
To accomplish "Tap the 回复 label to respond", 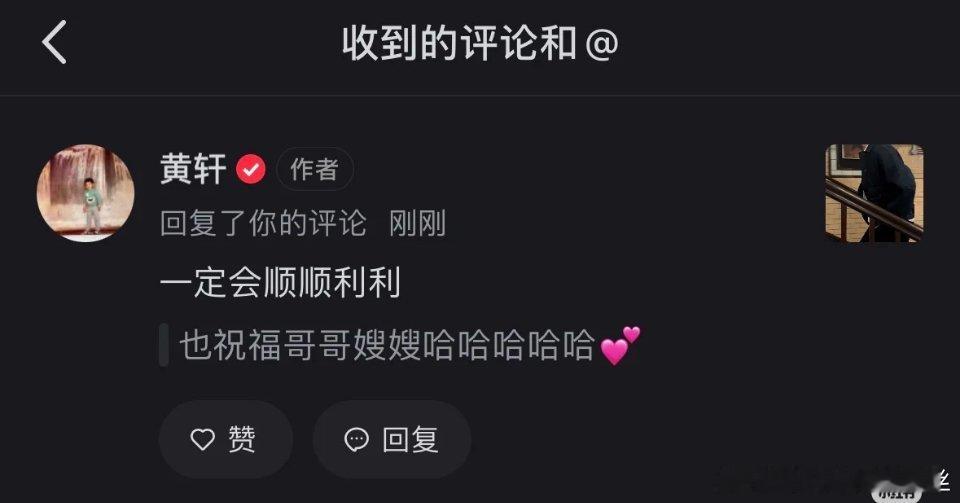I will coord(410,439).
